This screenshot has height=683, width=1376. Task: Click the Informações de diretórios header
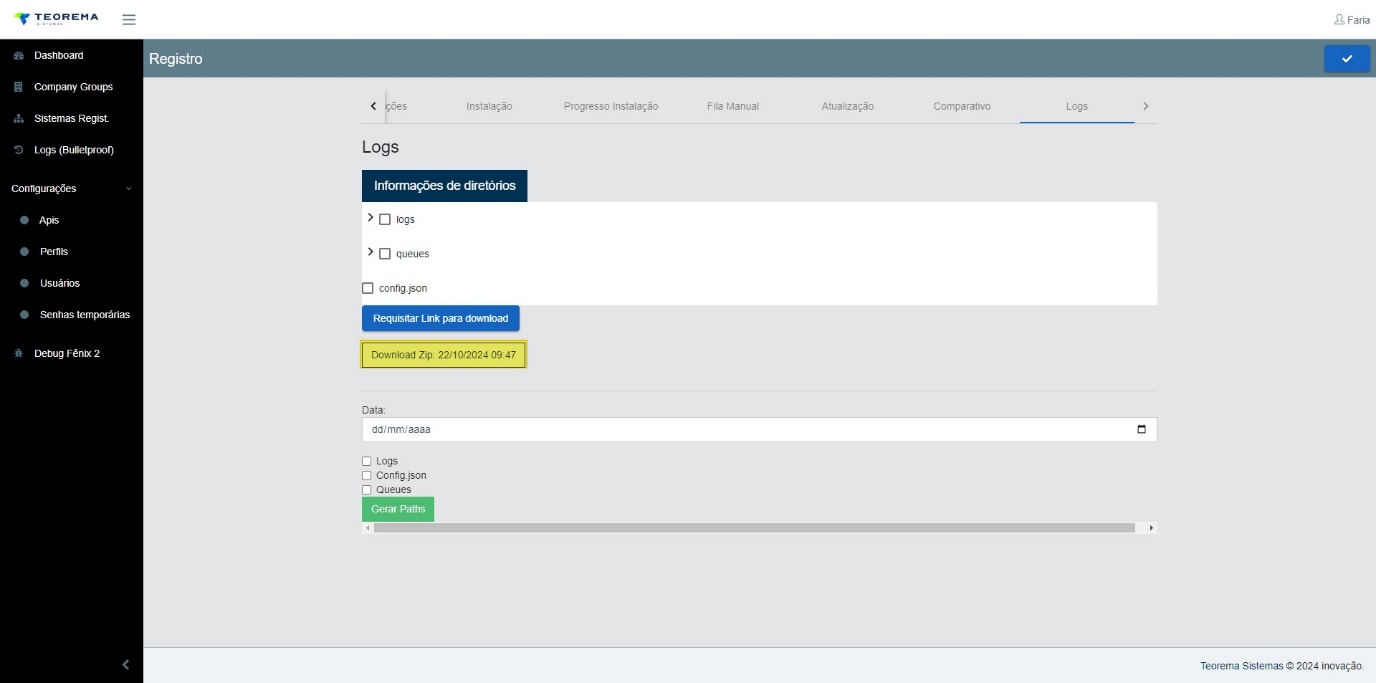(x=445, y=186)
